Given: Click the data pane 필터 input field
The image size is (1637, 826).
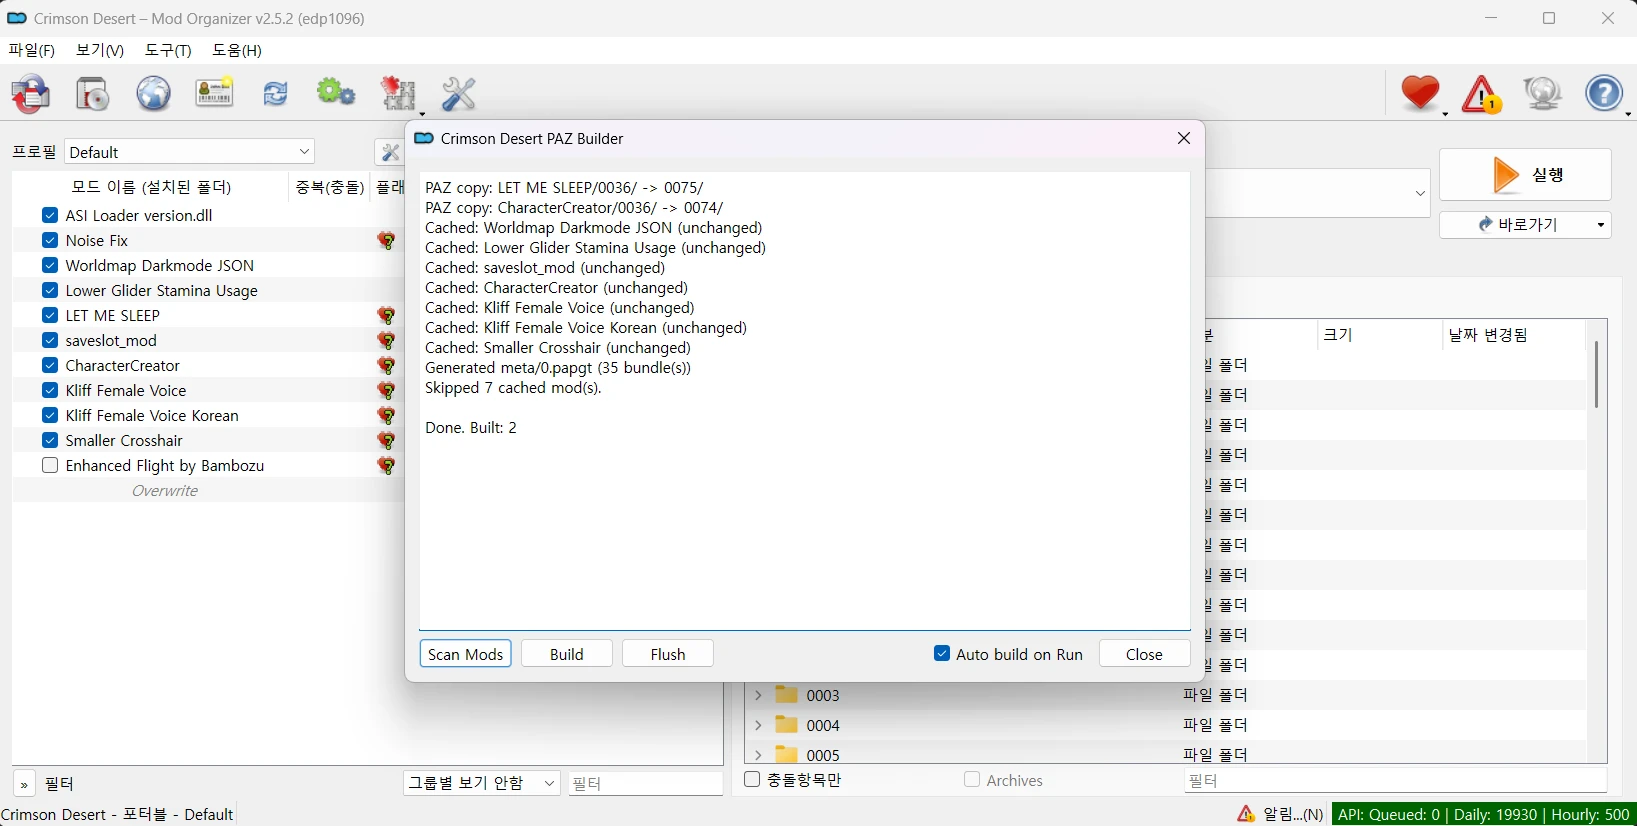Looking at the screenshot, I should click(x=1395, y=780).
